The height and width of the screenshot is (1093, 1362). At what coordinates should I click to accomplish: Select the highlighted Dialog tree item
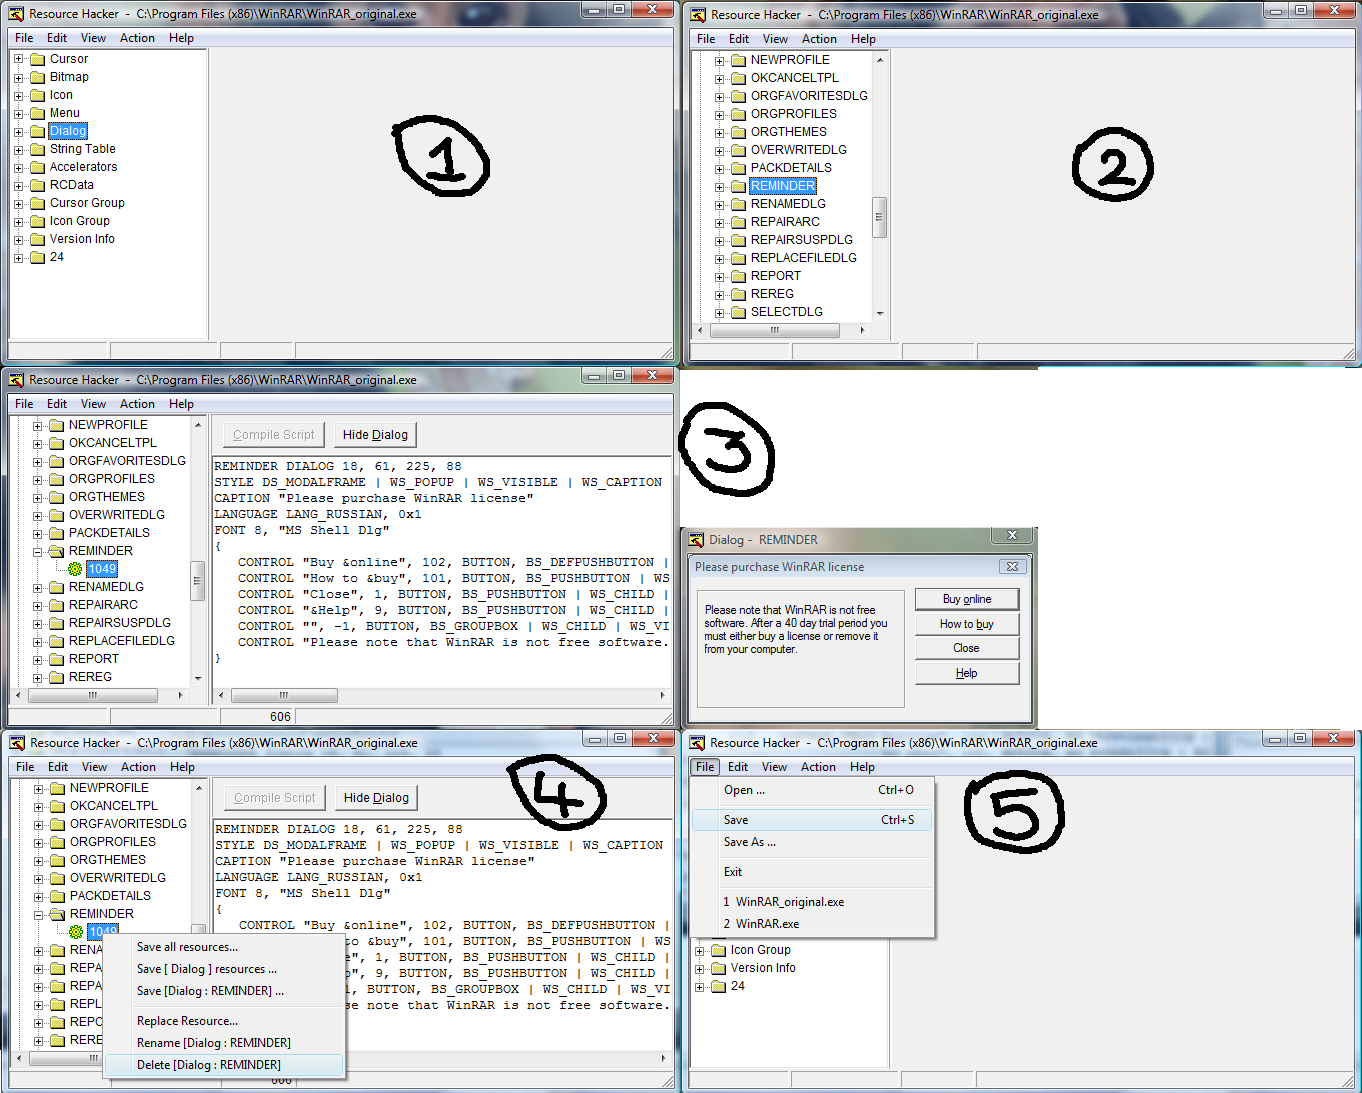tap(68, 131)
